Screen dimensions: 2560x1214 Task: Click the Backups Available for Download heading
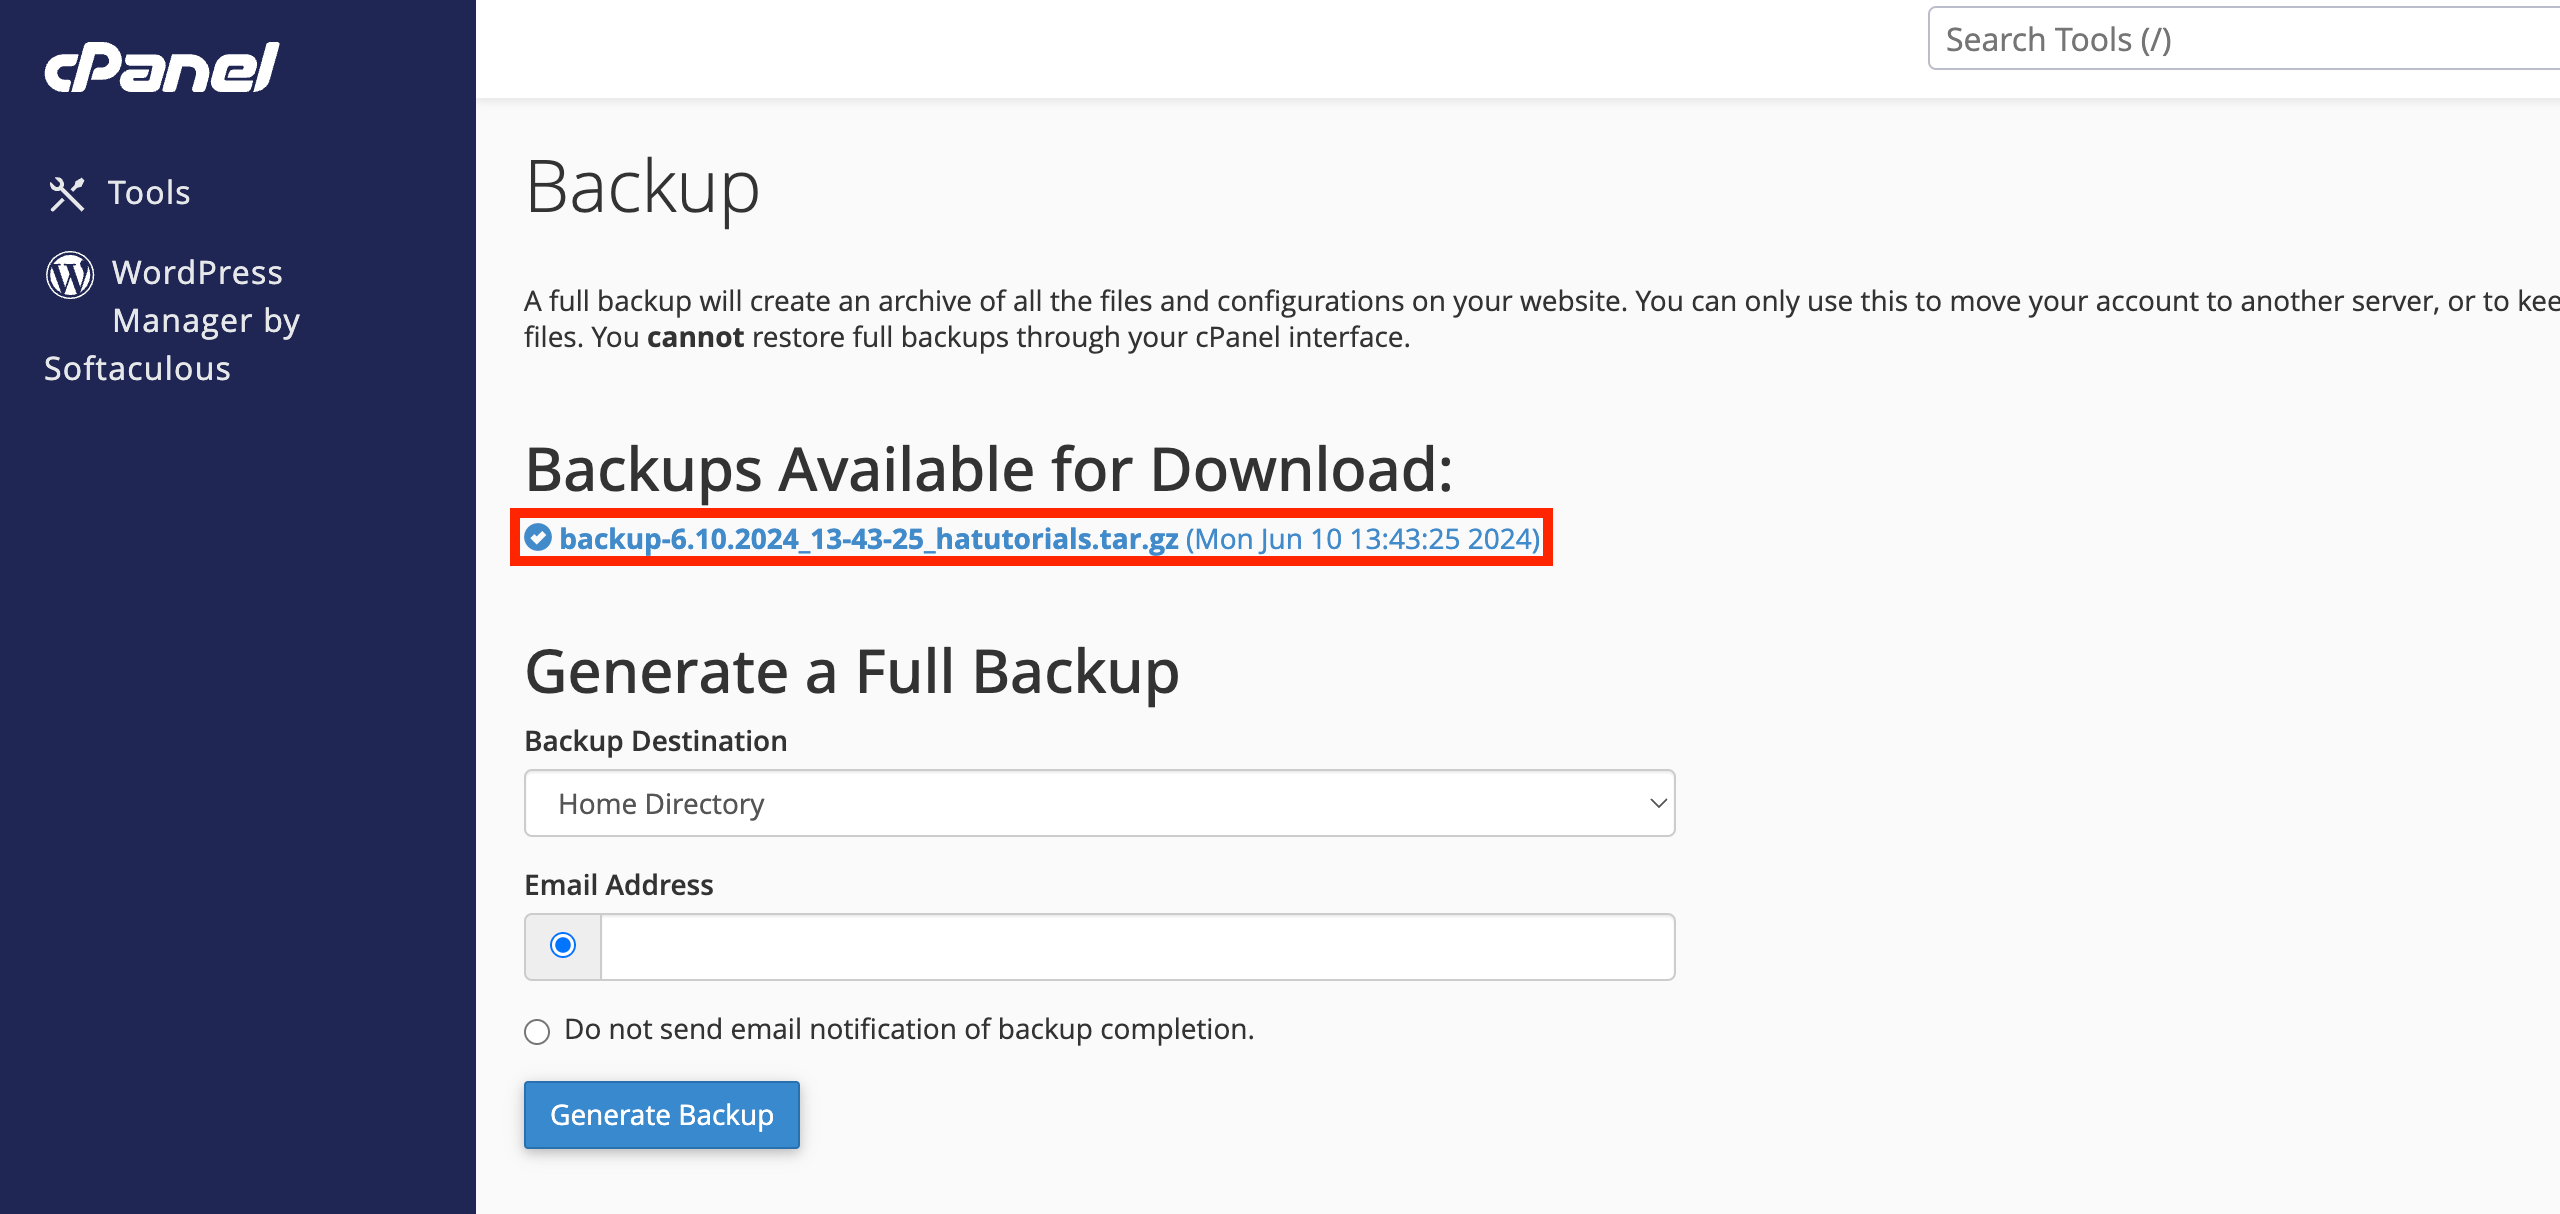[x=993, y=468]
